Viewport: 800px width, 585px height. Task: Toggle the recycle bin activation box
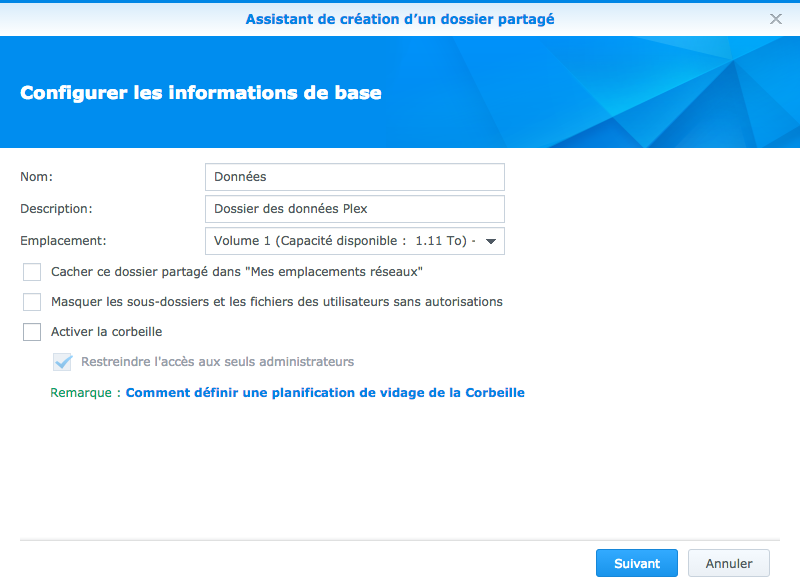[31, 331]
